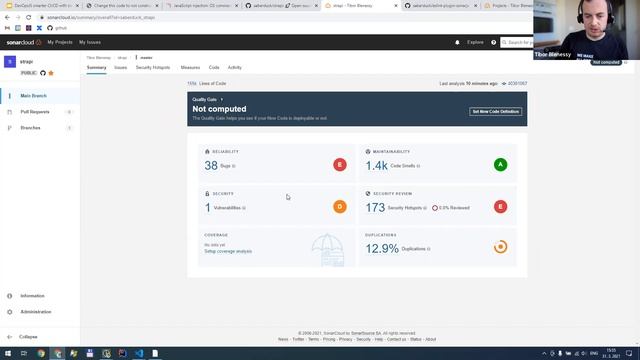The width and height of the screenshot is (640, 360).
Task: Click the GitHub icon beside the PUBLIC badge
Action: (x=43, y=73)
